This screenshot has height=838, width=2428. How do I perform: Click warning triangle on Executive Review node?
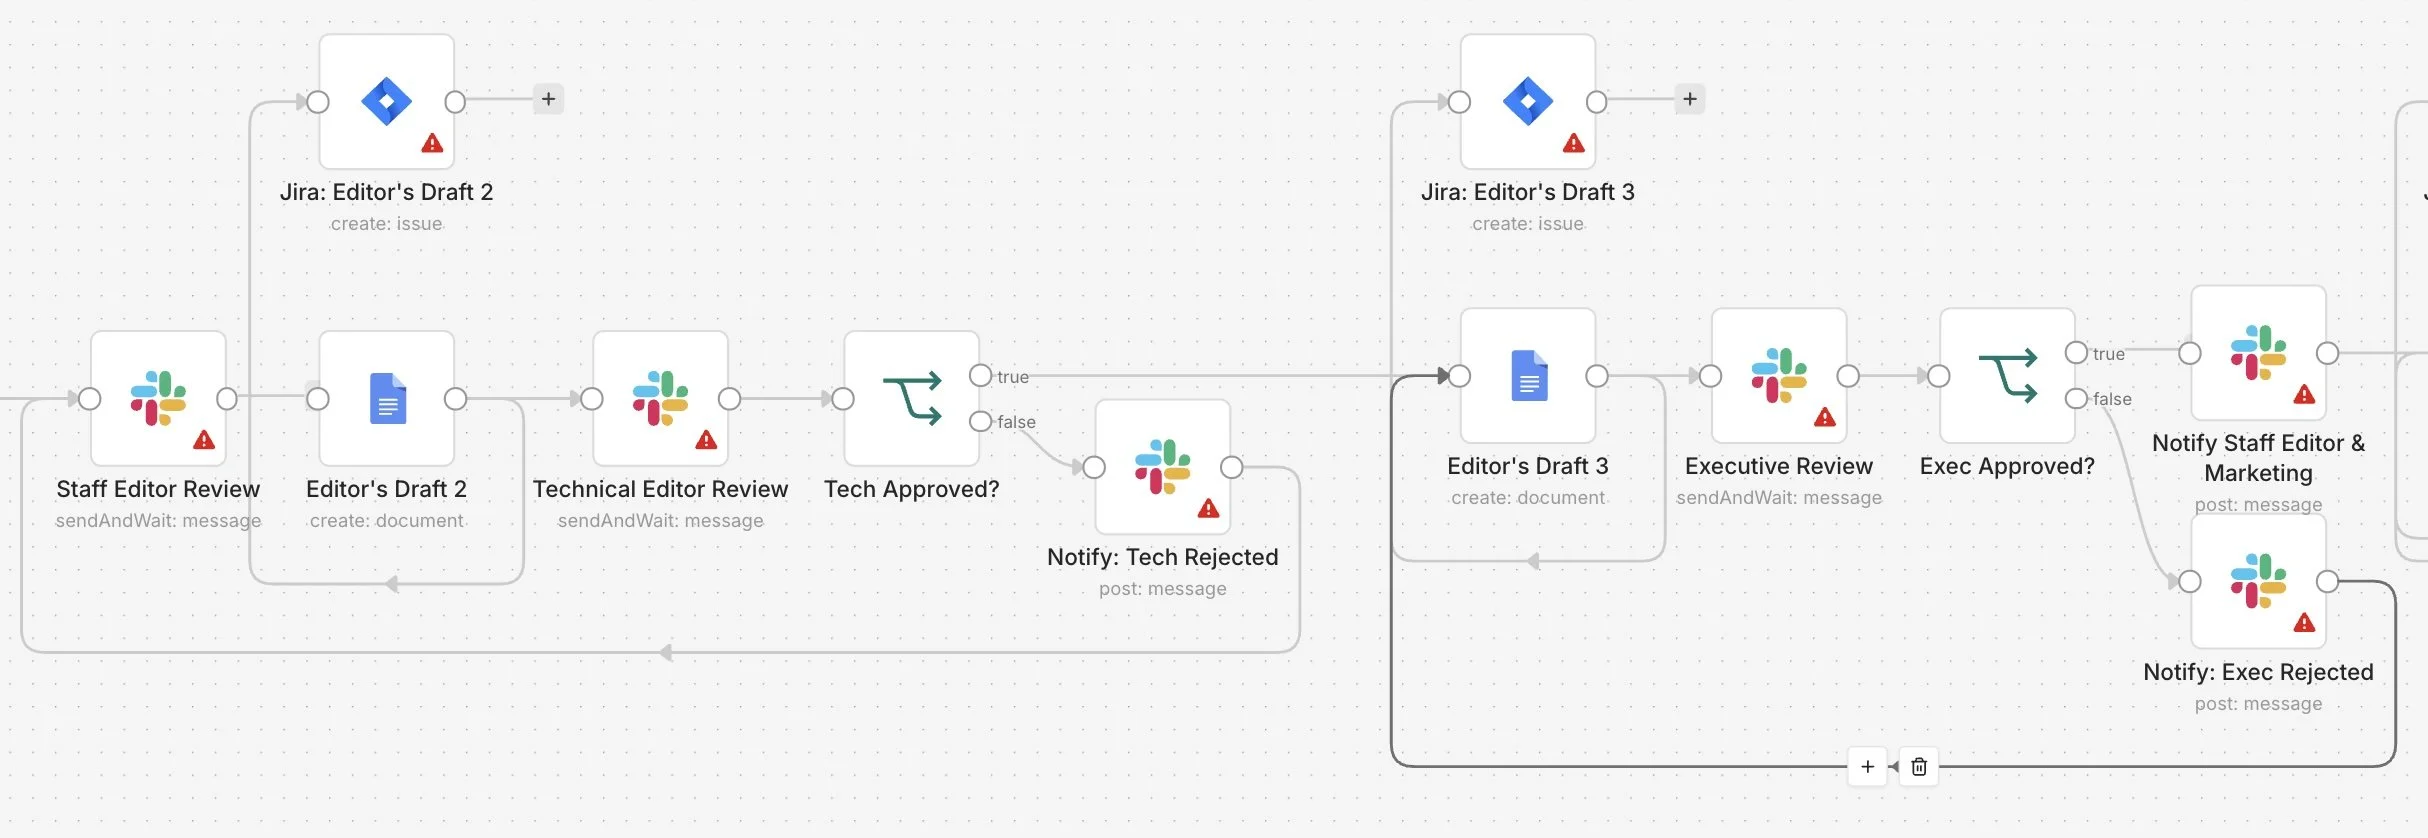(1825, 417)
